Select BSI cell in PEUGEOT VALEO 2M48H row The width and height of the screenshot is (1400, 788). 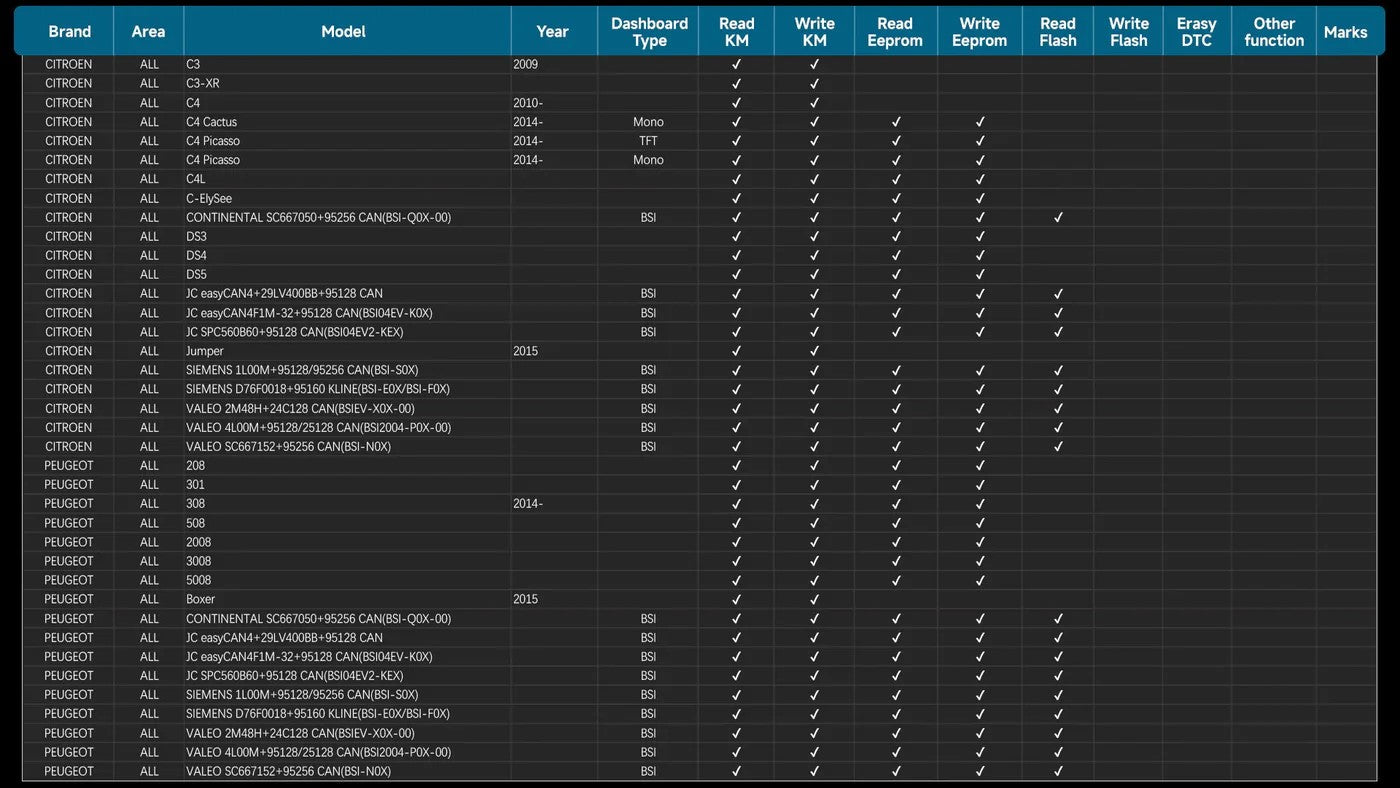coord(649,733)
